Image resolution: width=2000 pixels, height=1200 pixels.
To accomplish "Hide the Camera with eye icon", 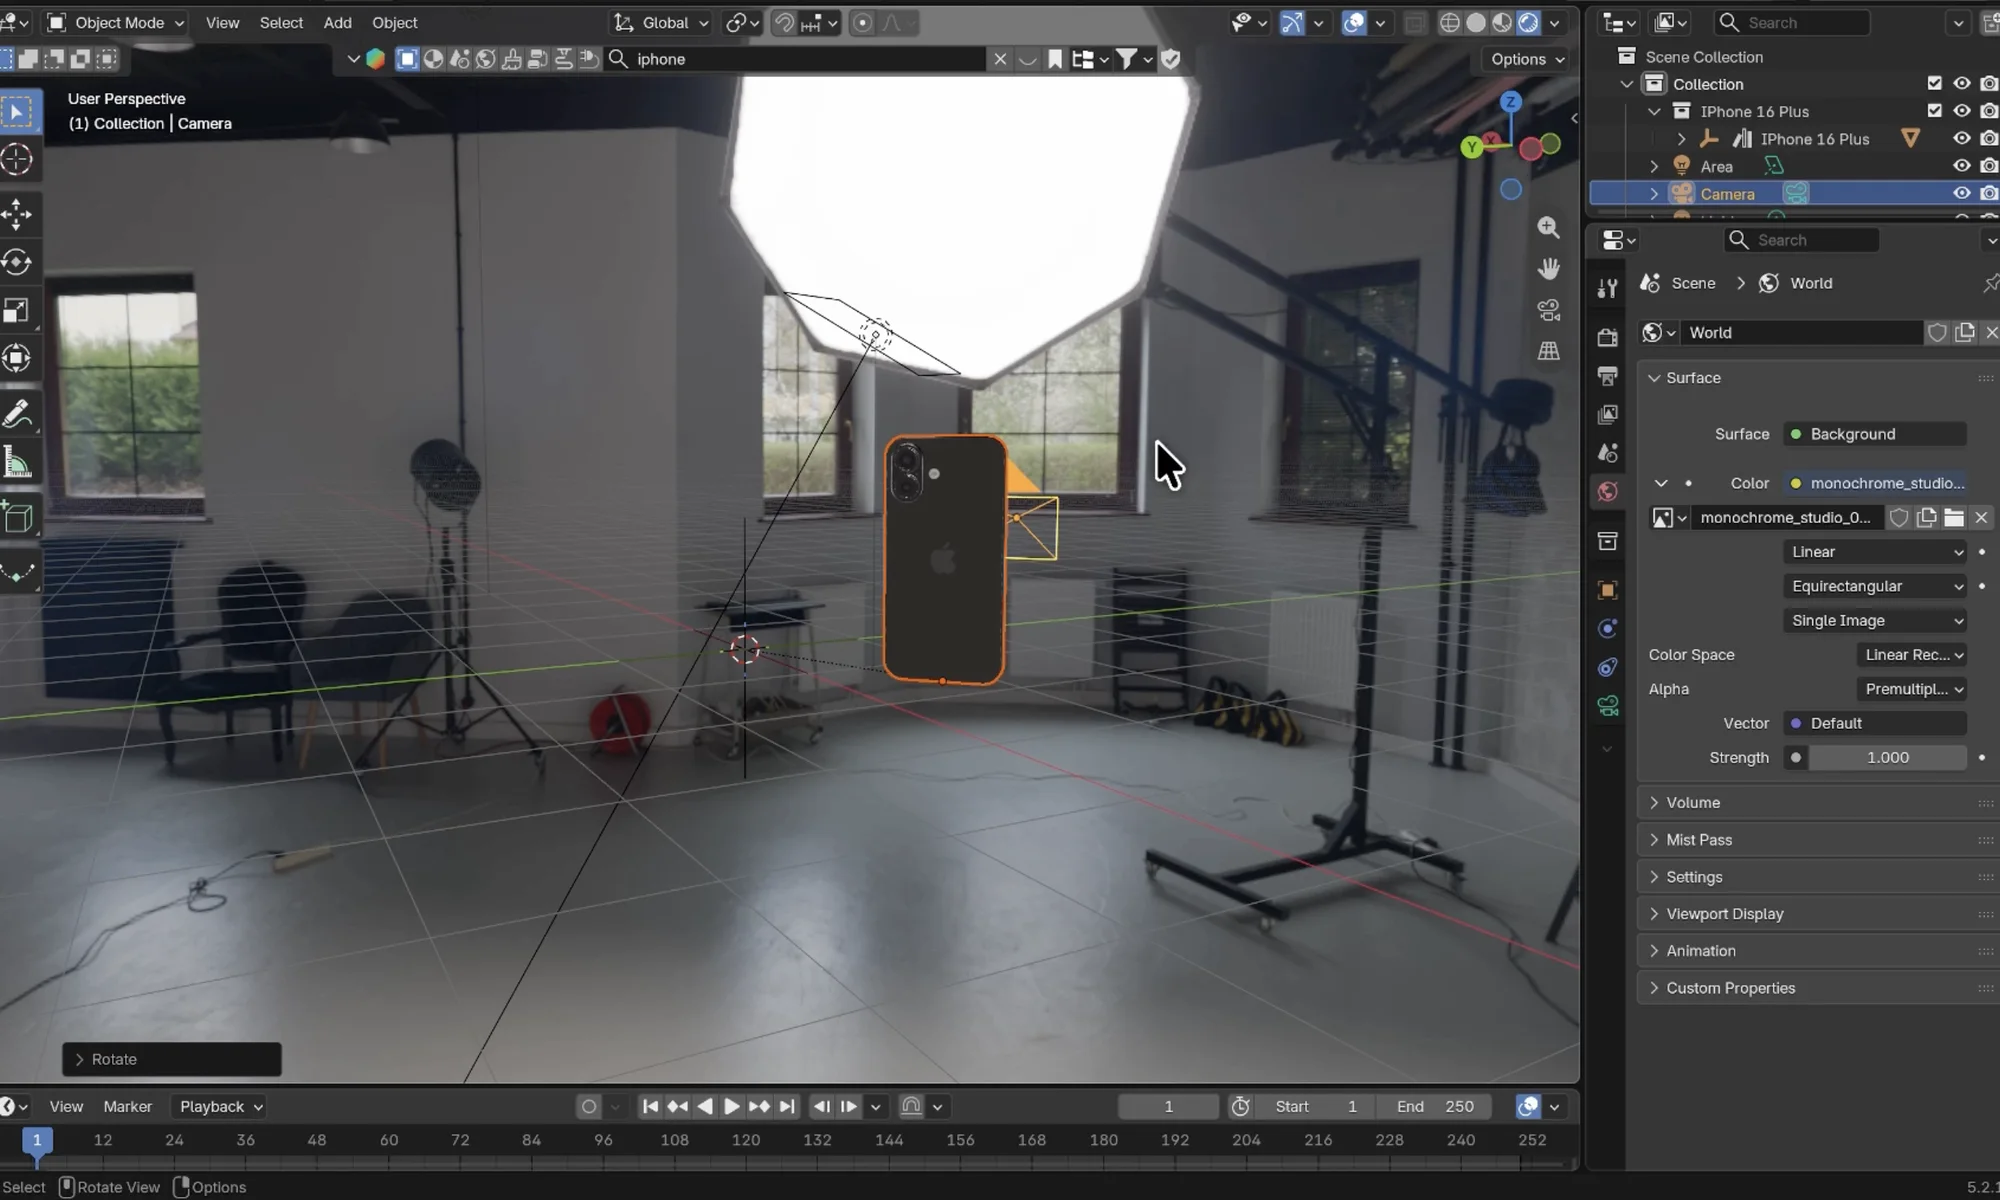I will [1961, 193].
